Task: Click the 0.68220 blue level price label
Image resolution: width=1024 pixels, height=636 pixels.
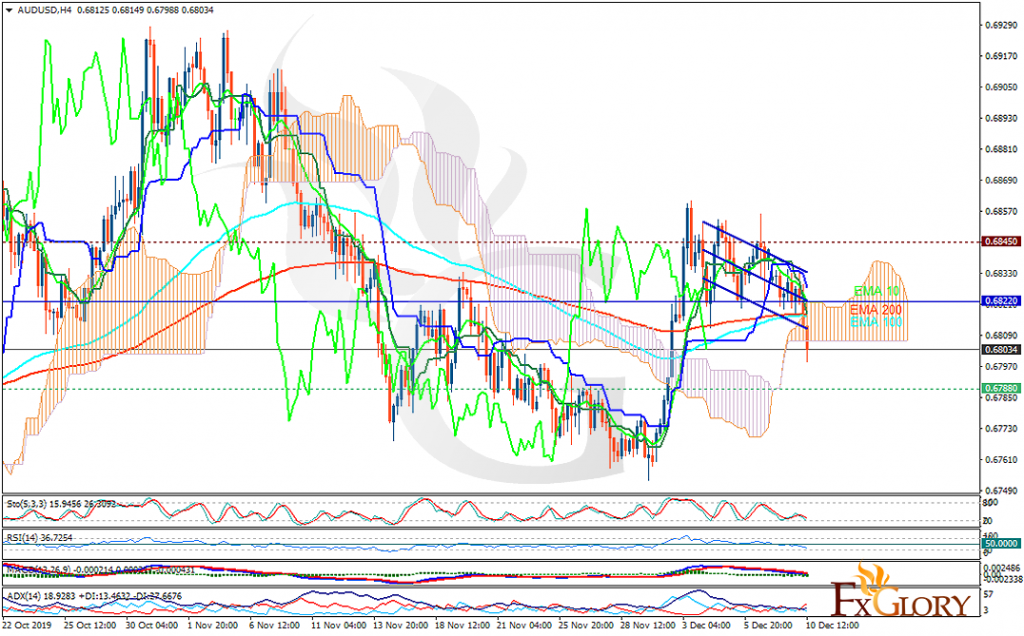Action: [x=1001, y=301]
